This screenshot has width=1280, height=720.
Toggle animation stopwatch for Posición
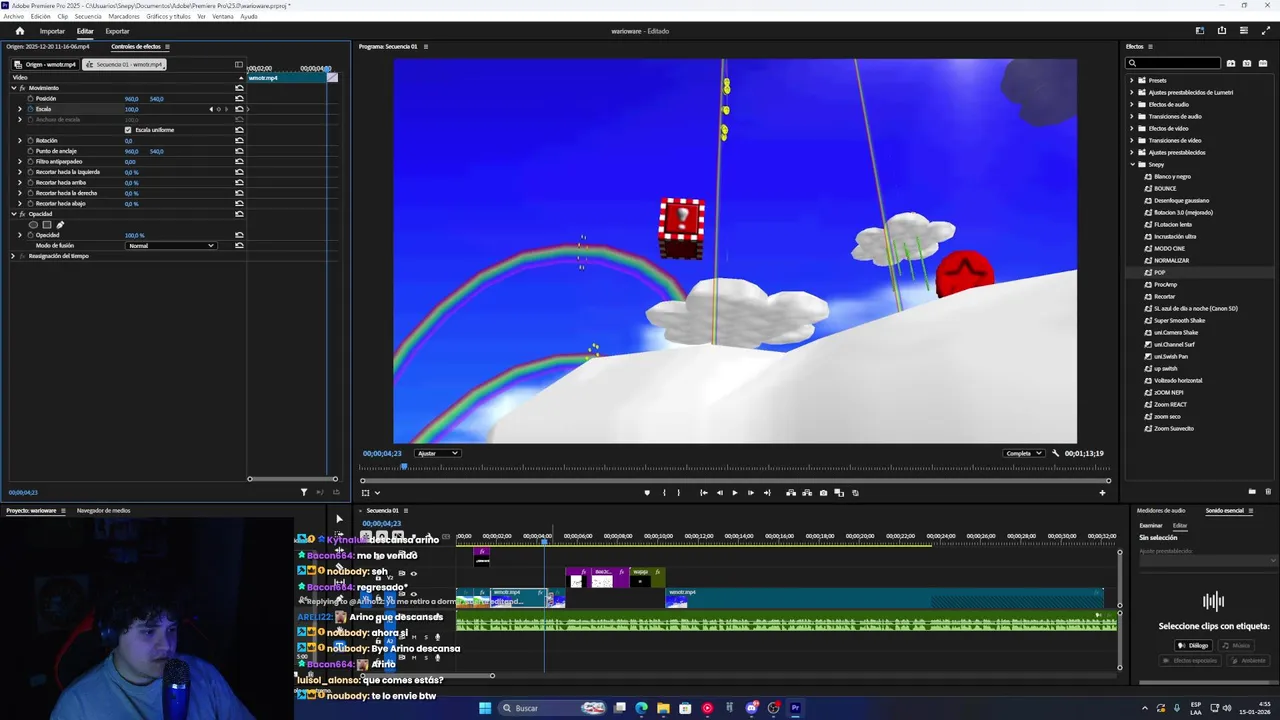click(x=30, y=99)
